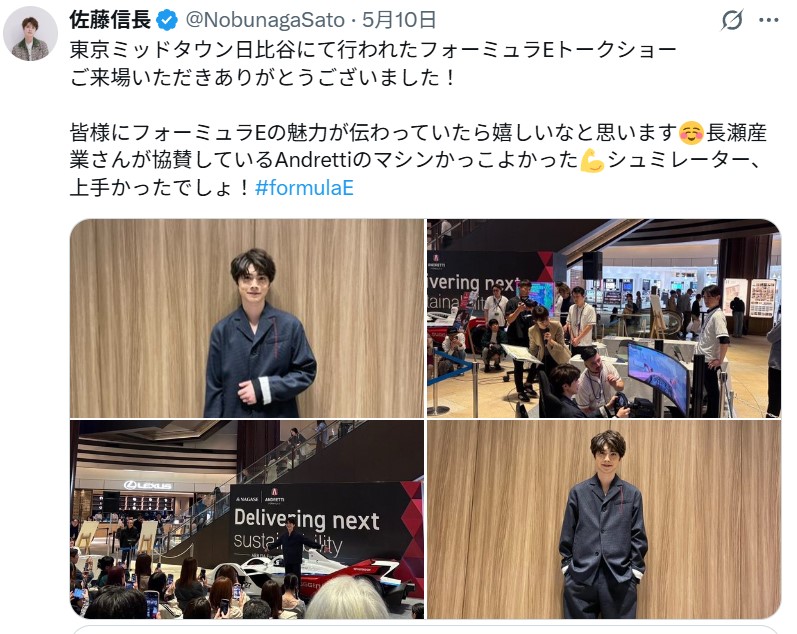Click the white race car in event photo
This screenshot has width=797, height=634.
(x=325, y=575)
